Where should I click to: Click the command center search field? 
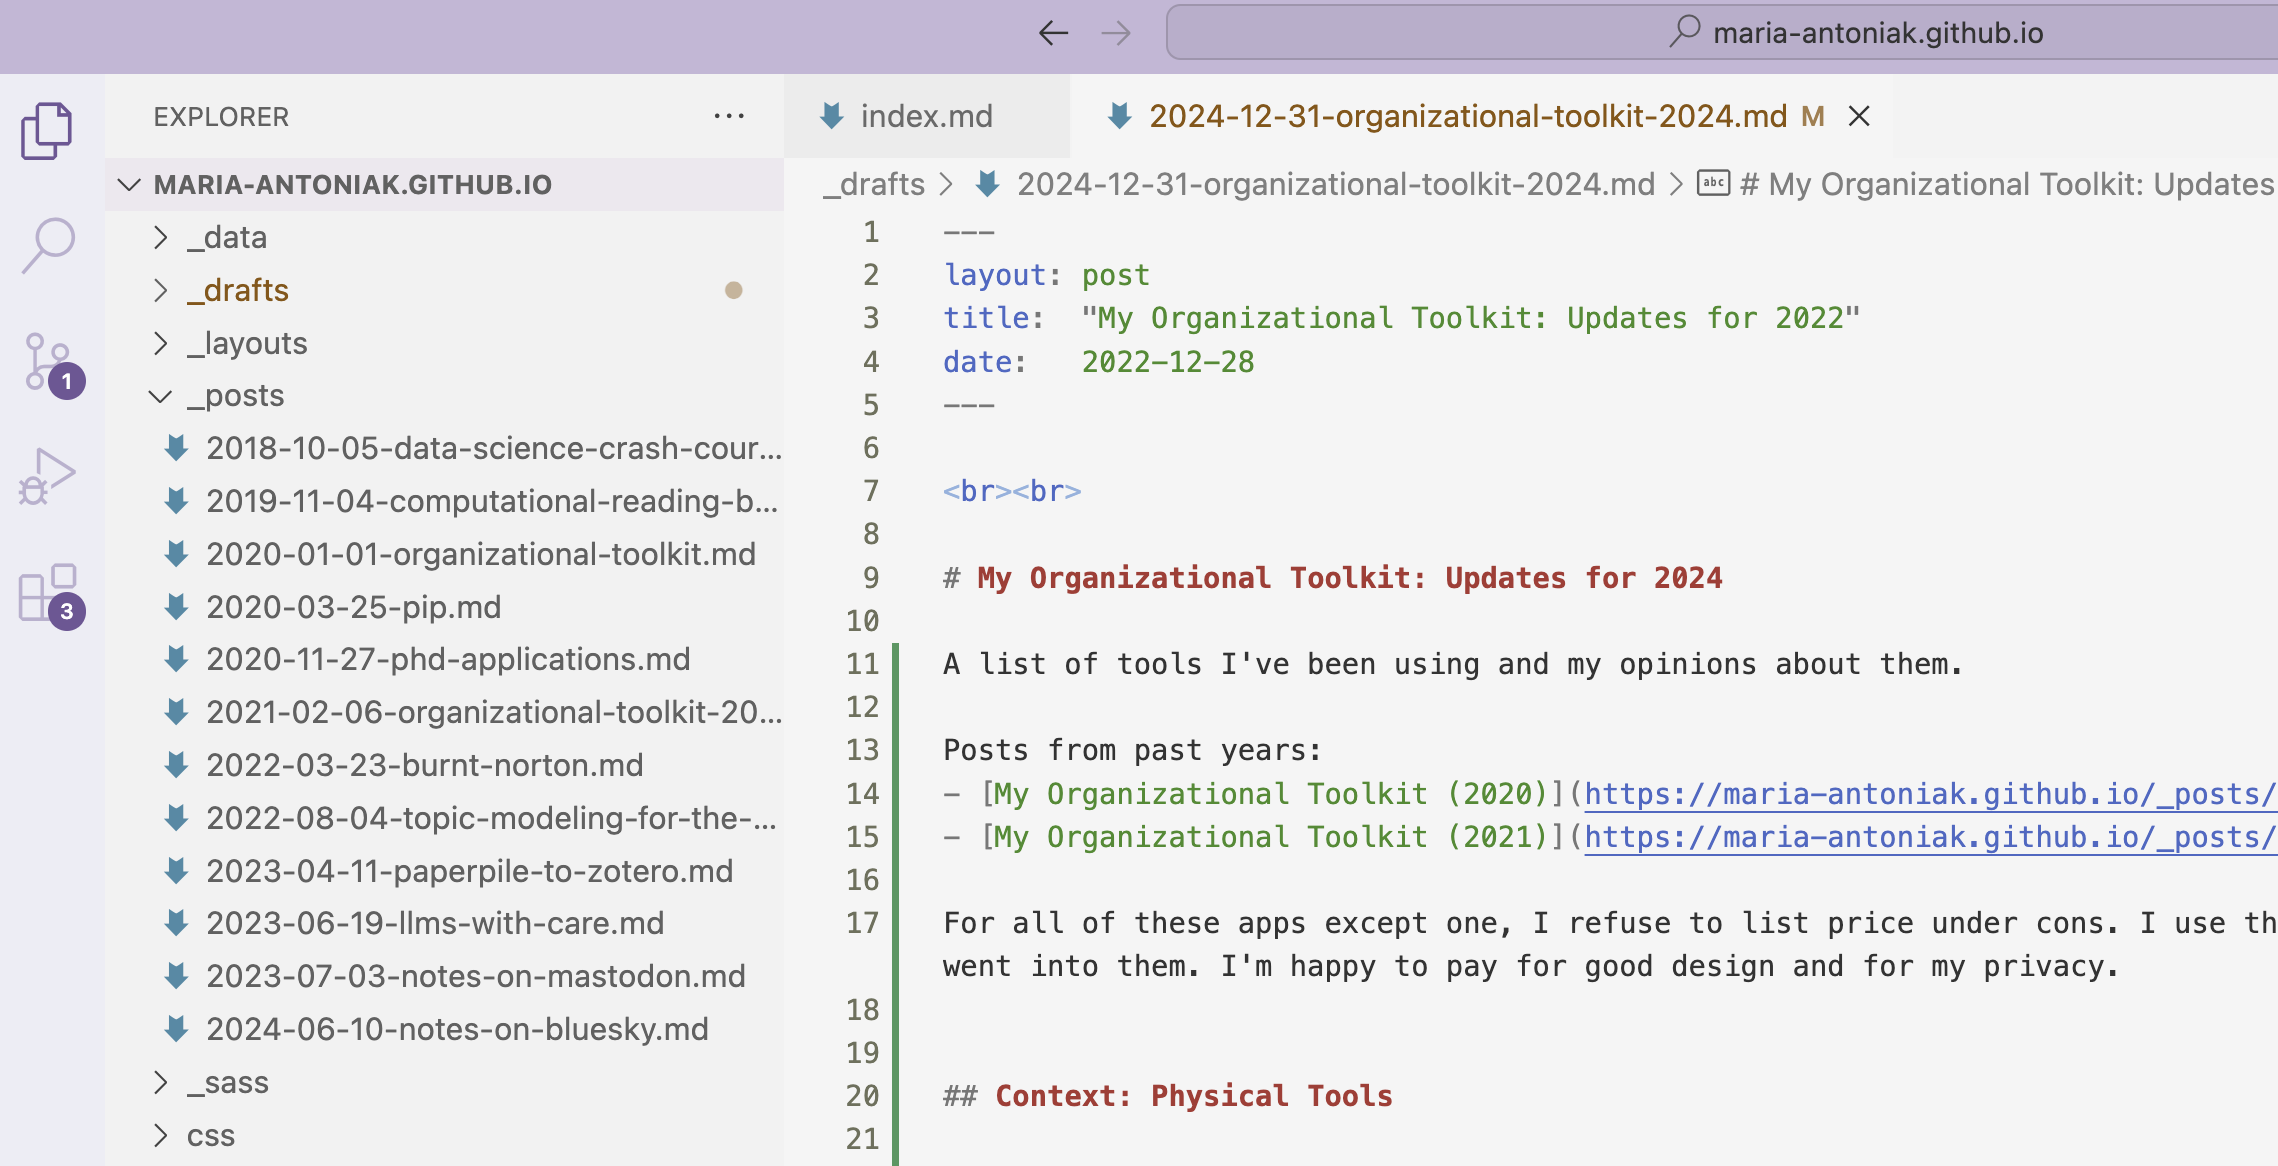(1722, 32)
